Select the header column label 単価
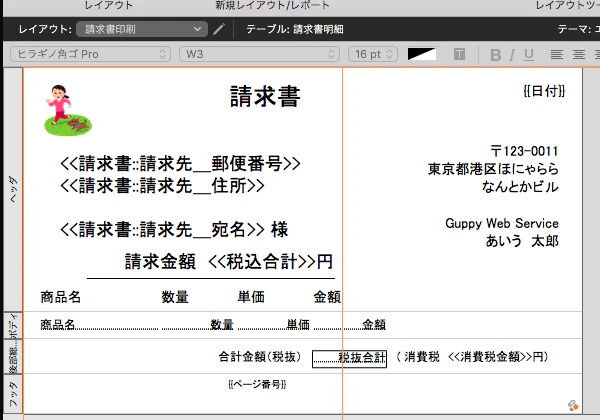600x420 pixels. click(251, 297)
